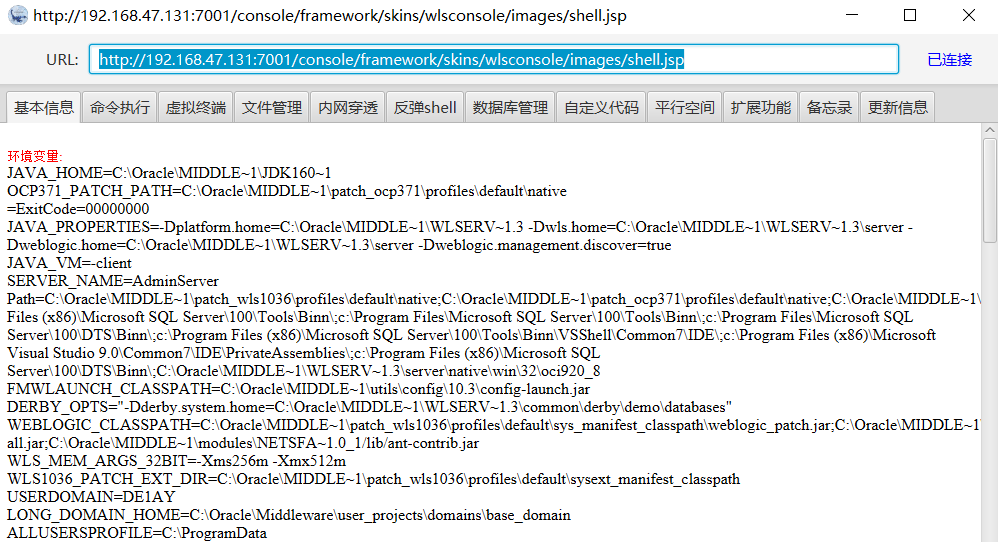View the 更新信息 tab
Screen dimensions: 998x542
(897, 108)
